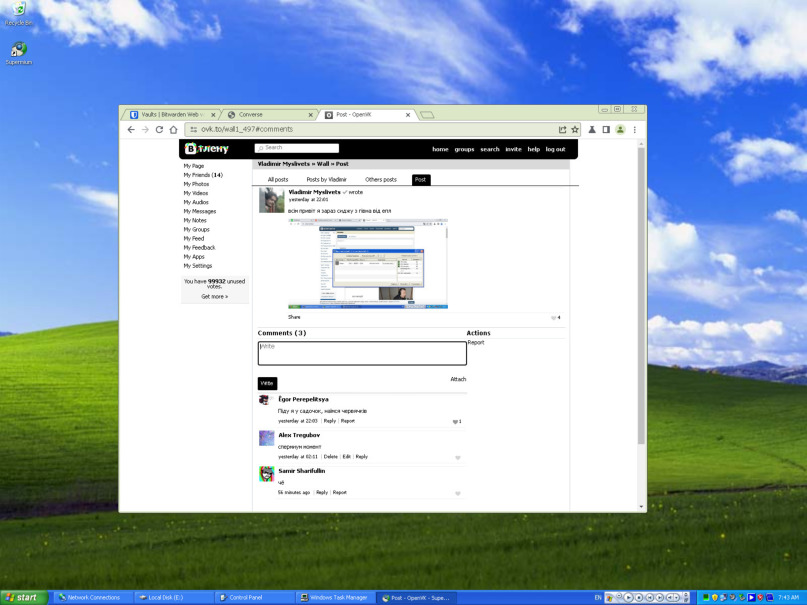Like the main post with the heart
This screenshot has width=807, height=605.
tap(553, 317)
